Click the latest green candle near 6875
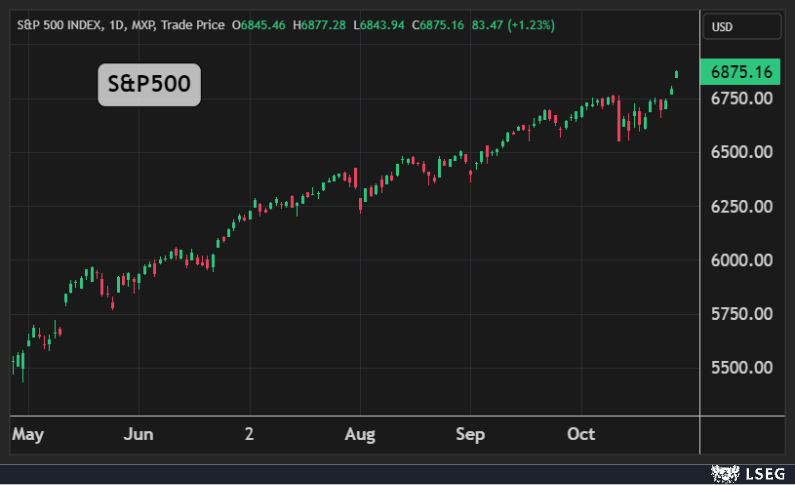795x485 pixels. (x=677, y=73)
